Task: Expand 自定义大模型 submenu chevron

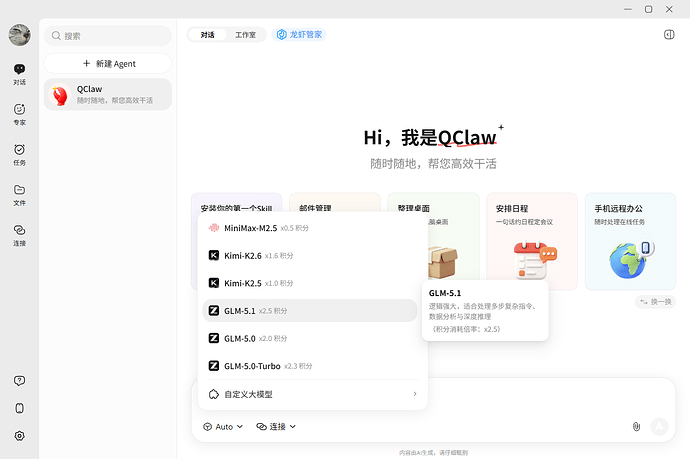Action: click(415, 394)
